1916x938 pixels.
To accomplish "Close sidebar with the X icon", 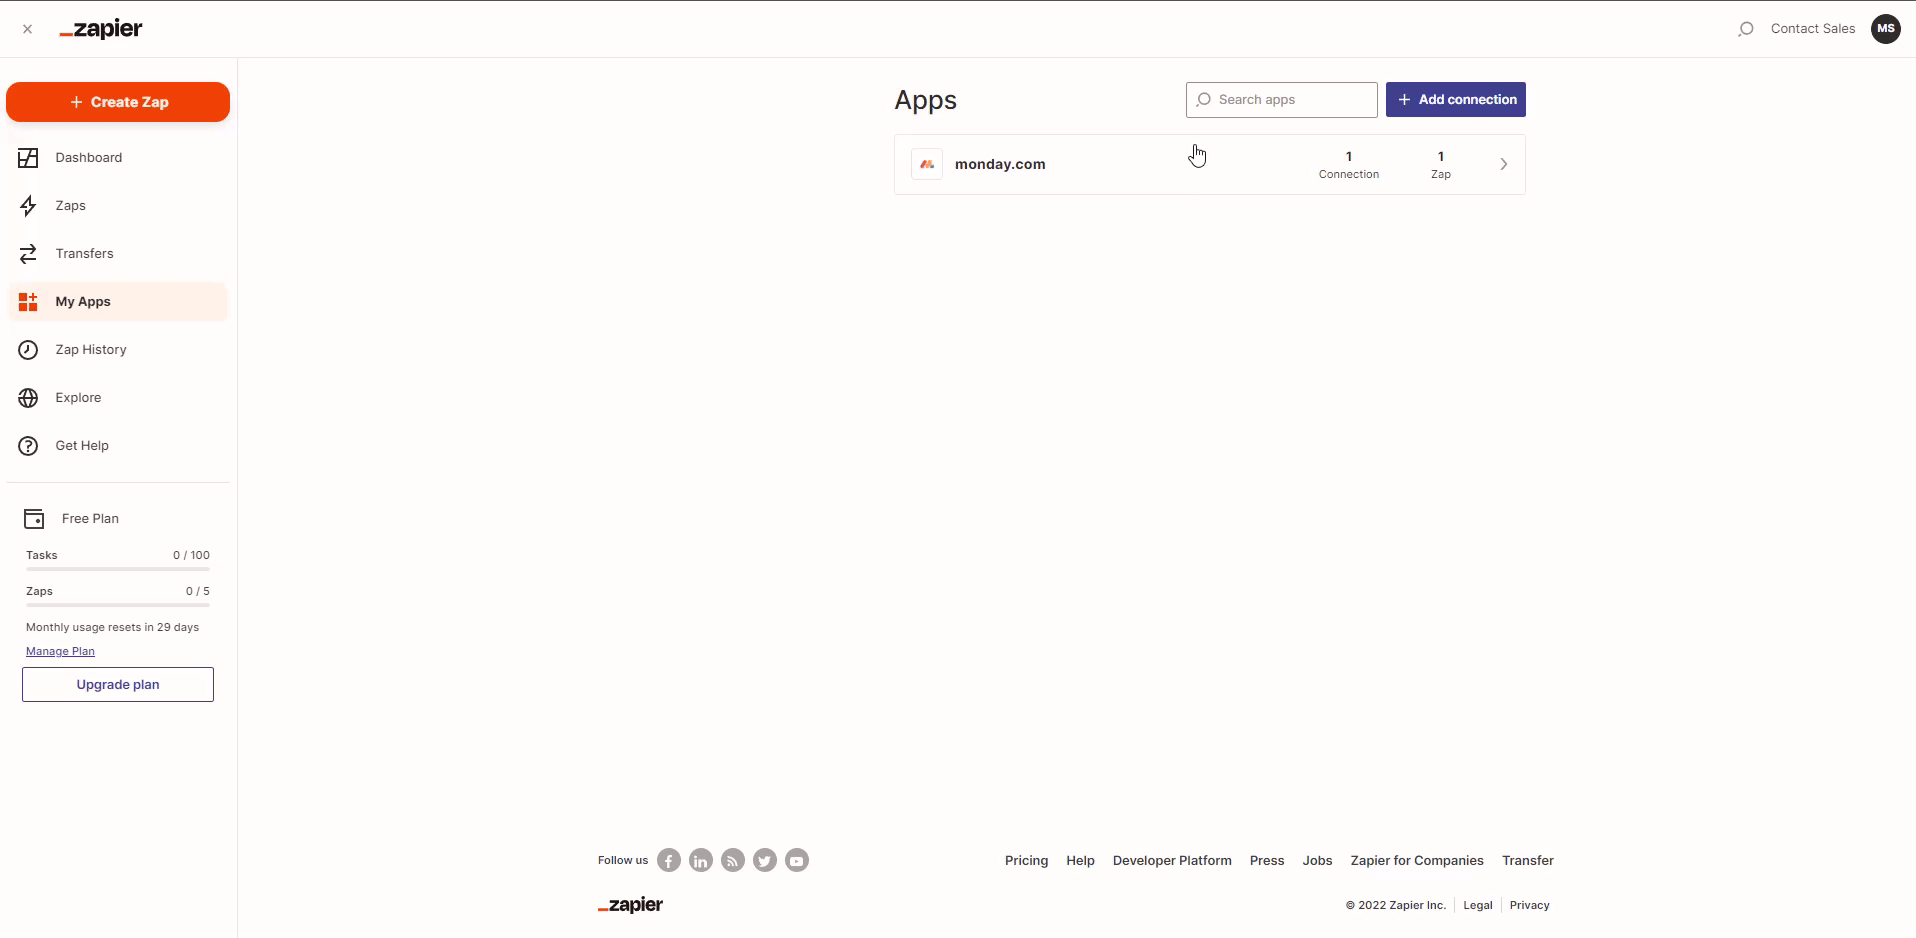I will 28,29.
